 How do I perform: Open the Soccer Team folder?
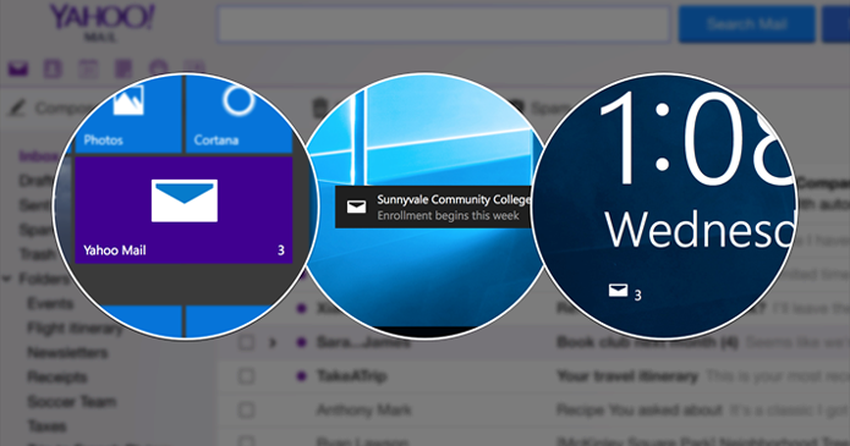click(x=72, y=401)
